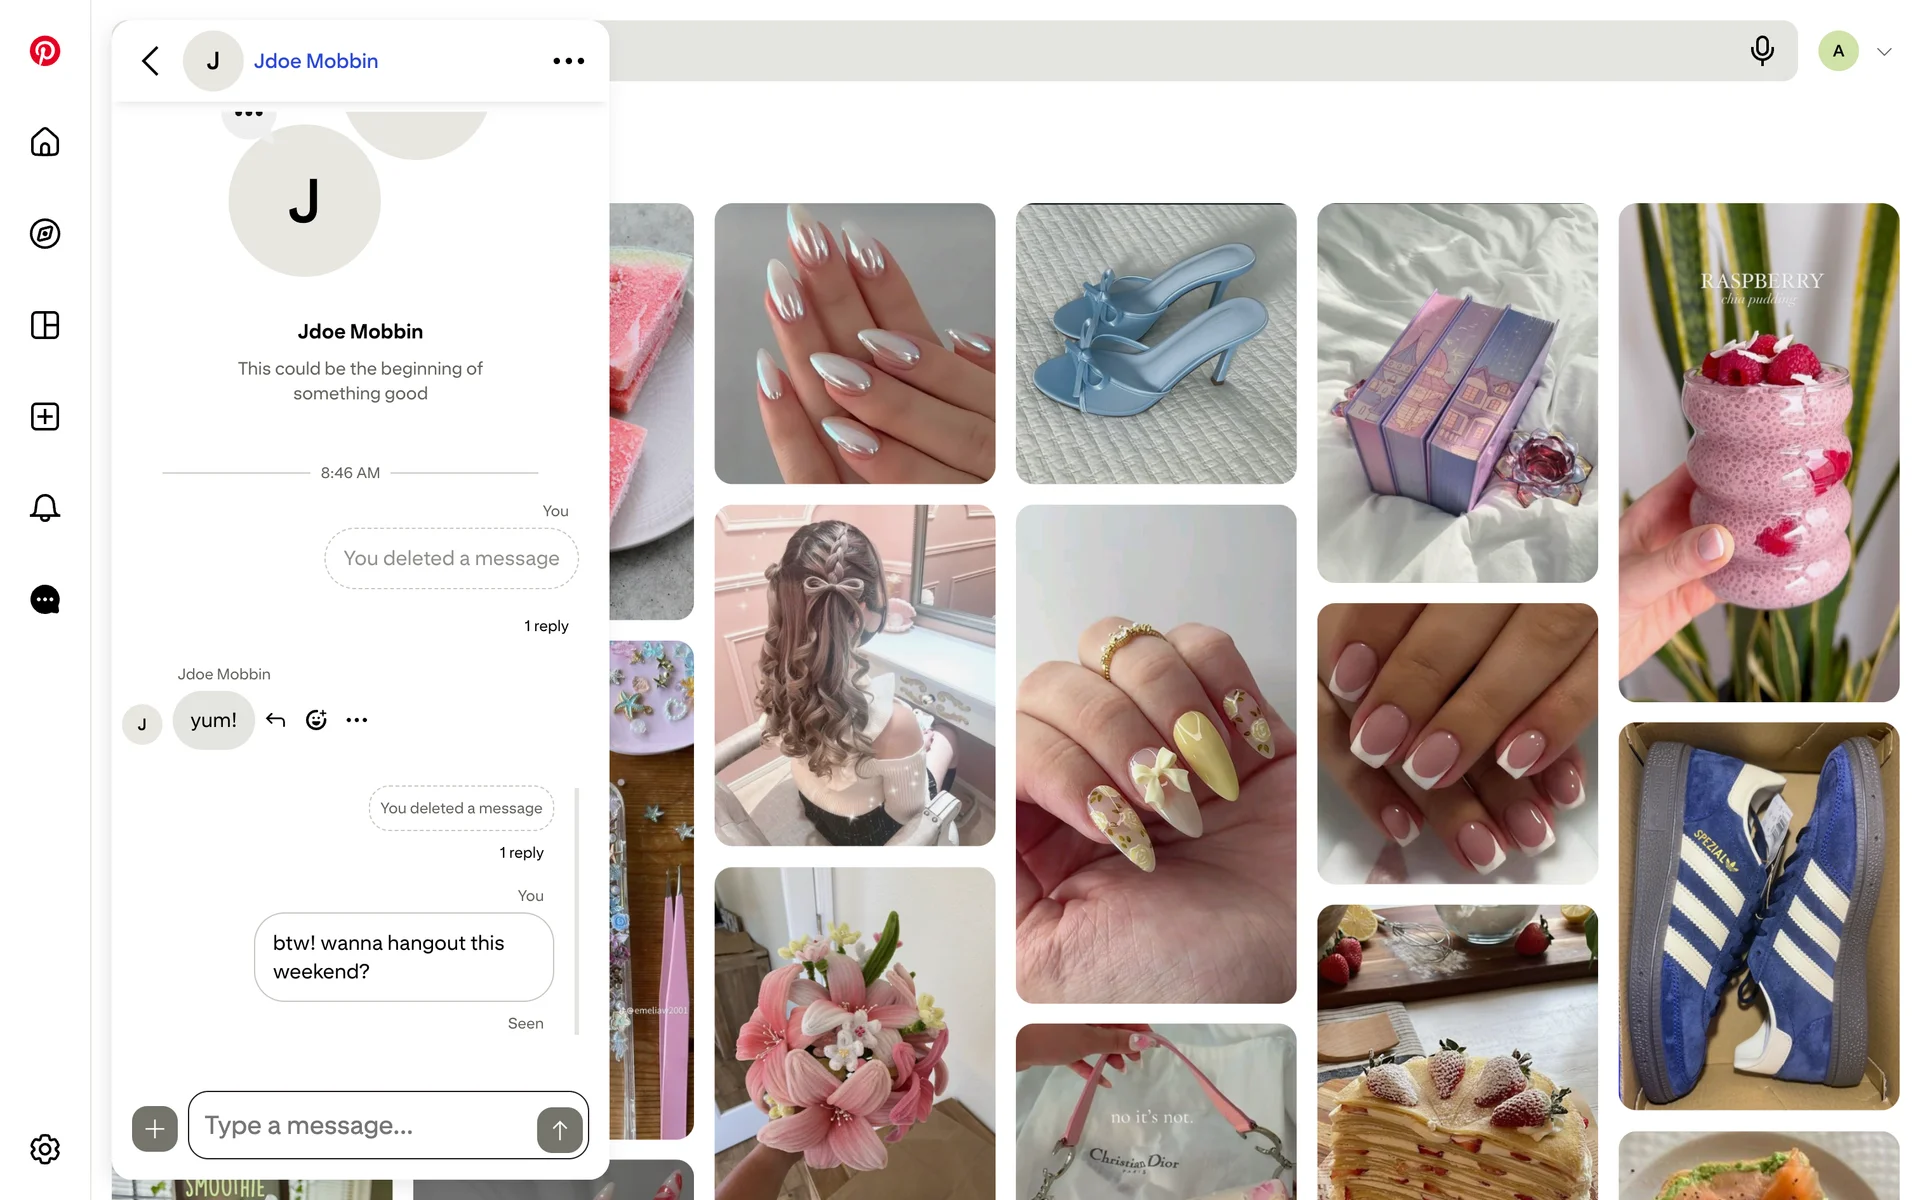Click the microphone voice search icon
Viewport: 1920px width, 1200px height.
point(1762,50)
